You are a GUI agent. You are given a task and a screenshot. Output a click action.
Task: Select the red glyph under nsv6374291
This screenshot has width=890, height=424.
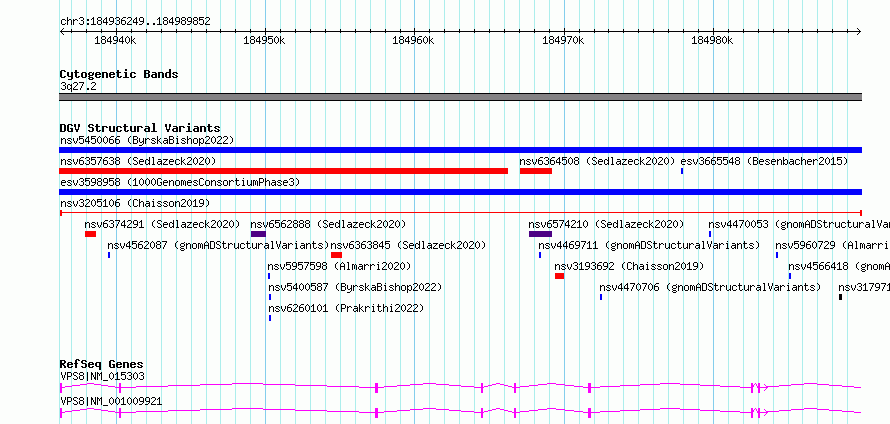[90, 234]
